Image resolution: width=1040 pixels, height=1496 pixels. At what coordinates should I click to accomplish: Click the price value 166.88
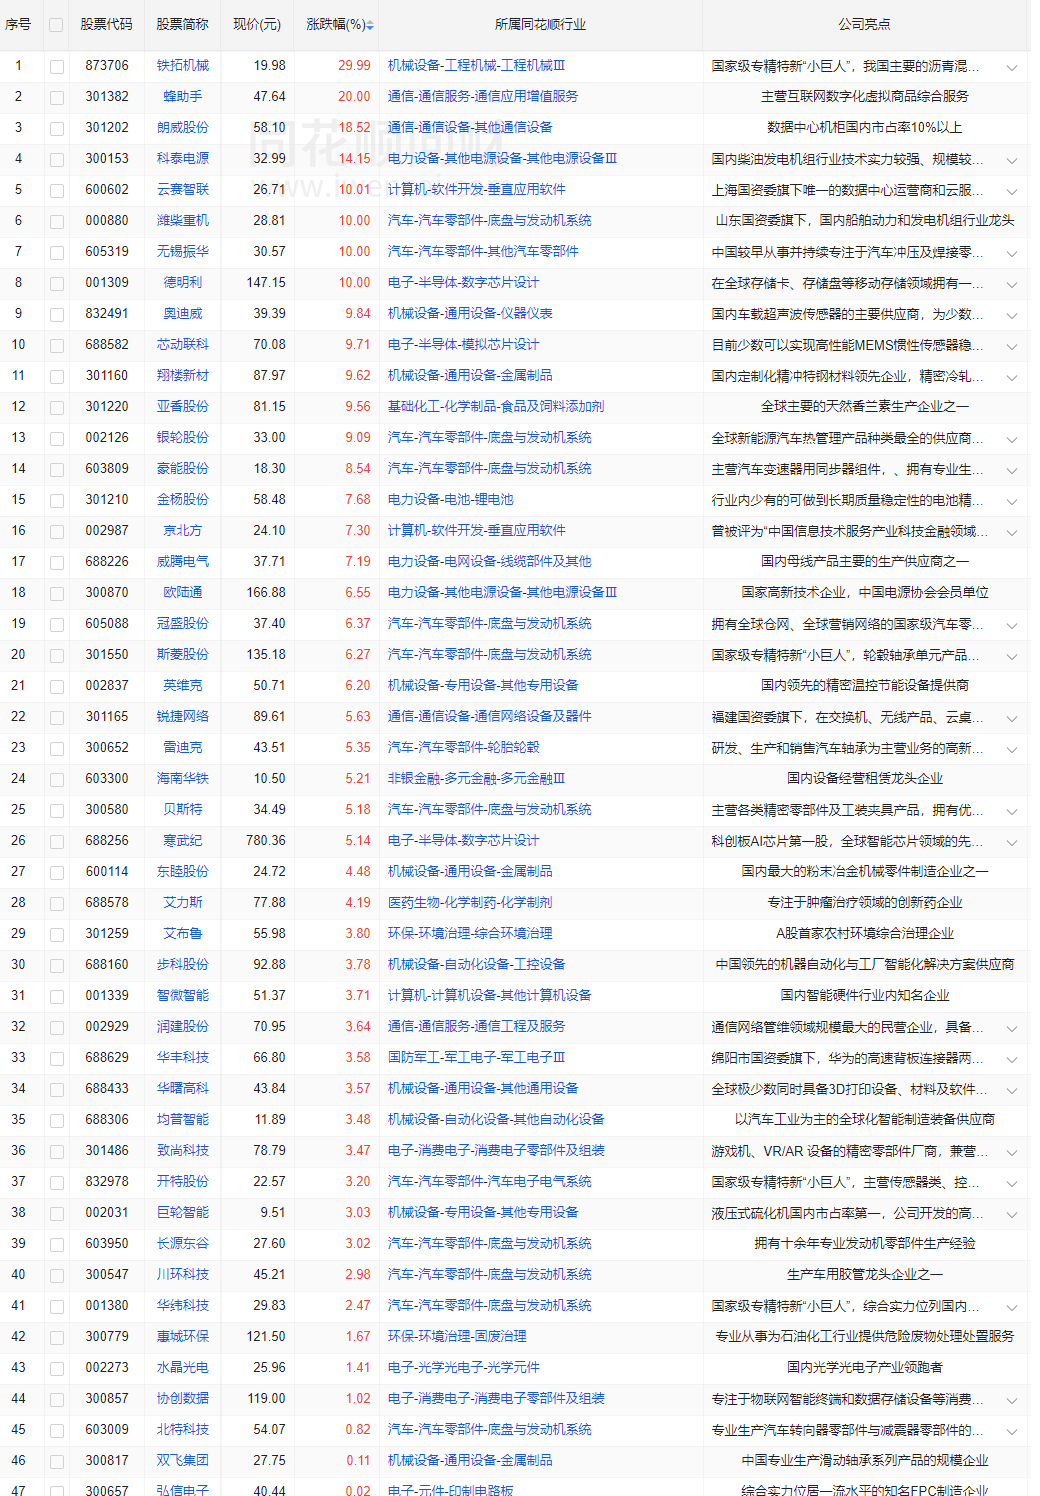266,593
